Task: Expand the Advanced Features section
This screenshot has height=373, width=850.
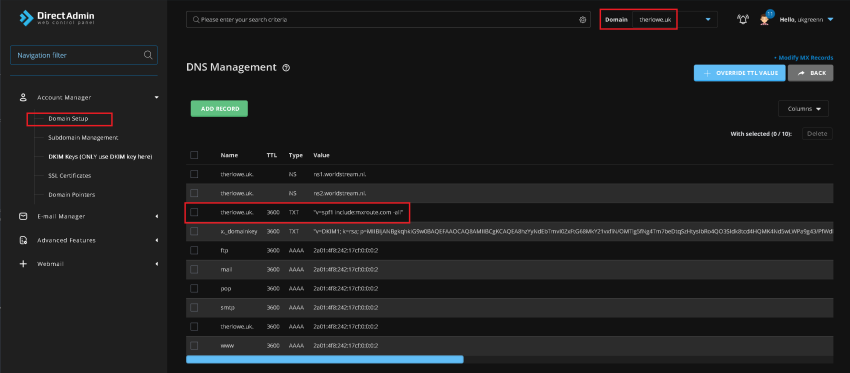Action: [157, 240]
